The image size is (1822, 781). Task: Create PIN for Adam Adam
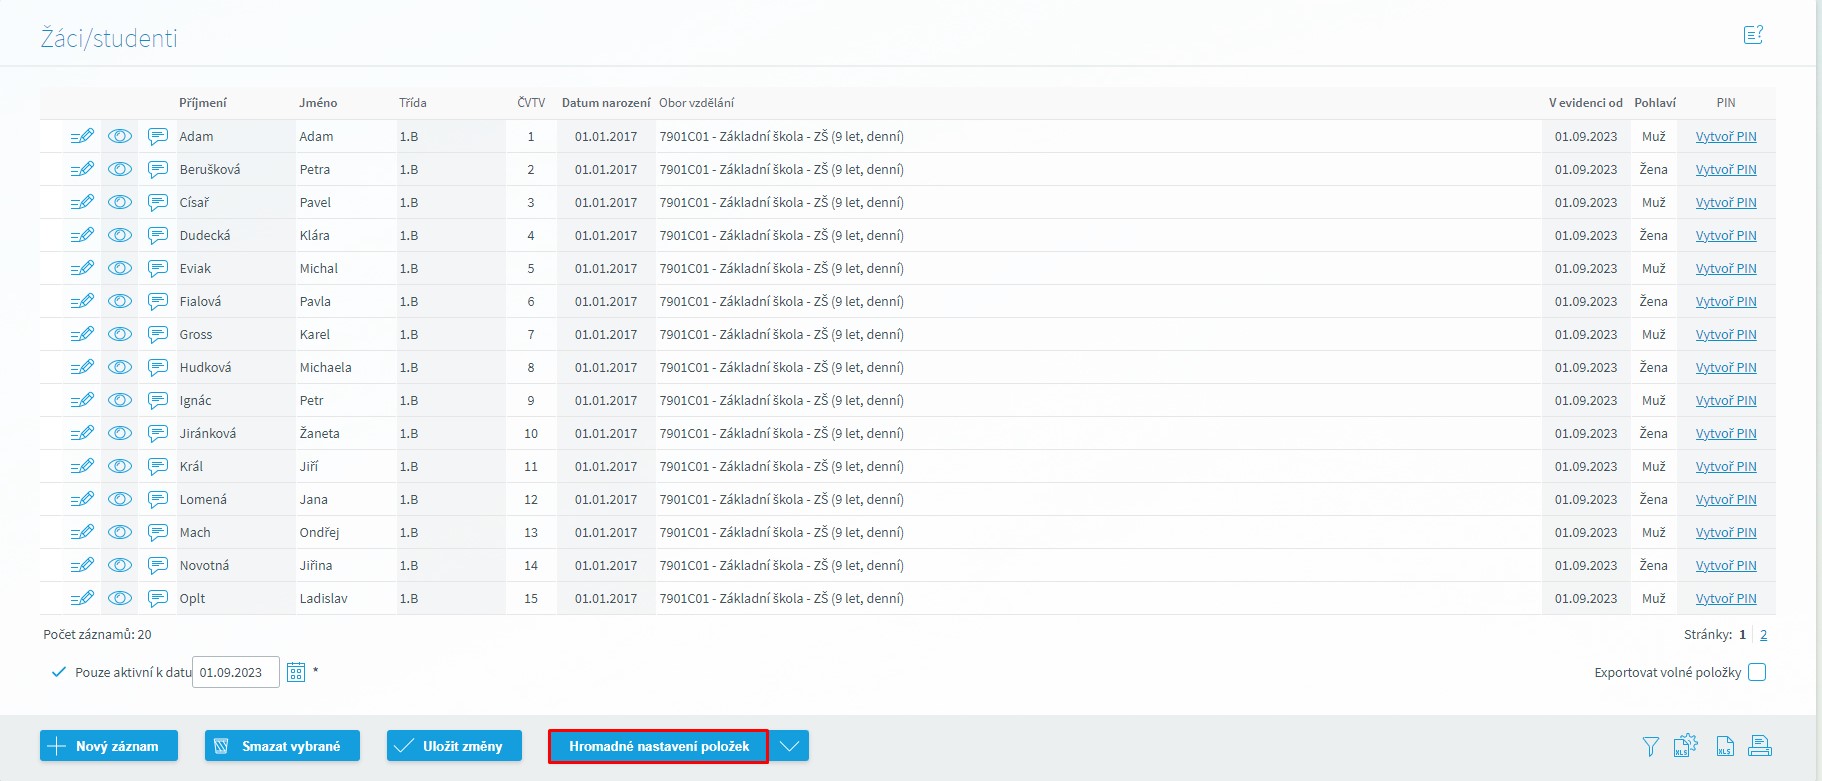pos(1726,136)
